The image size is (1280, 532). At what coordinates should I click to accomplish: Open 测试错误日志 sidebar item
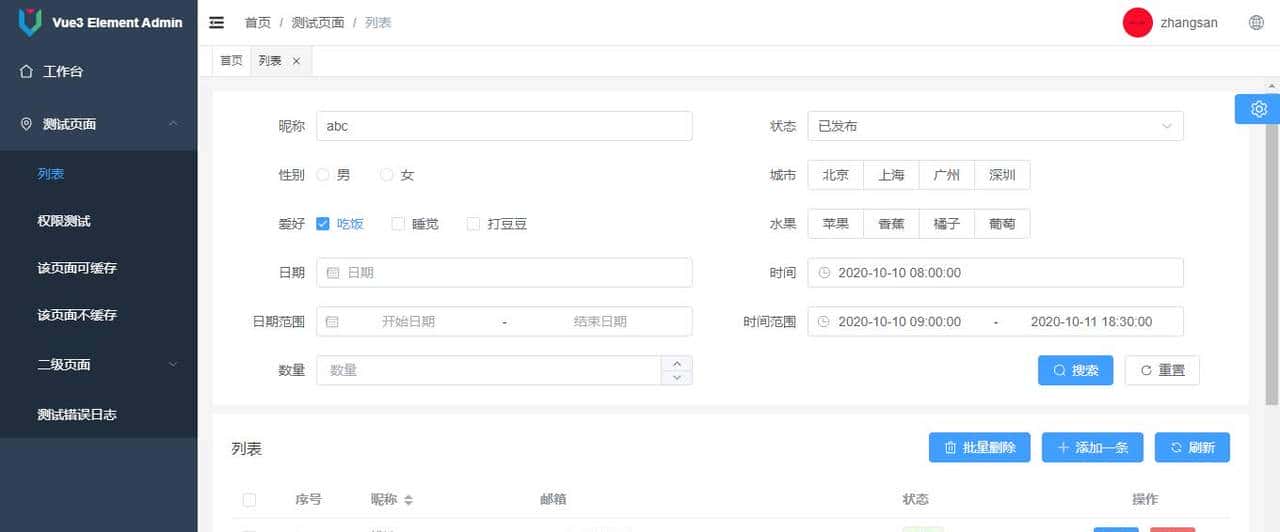99,414
